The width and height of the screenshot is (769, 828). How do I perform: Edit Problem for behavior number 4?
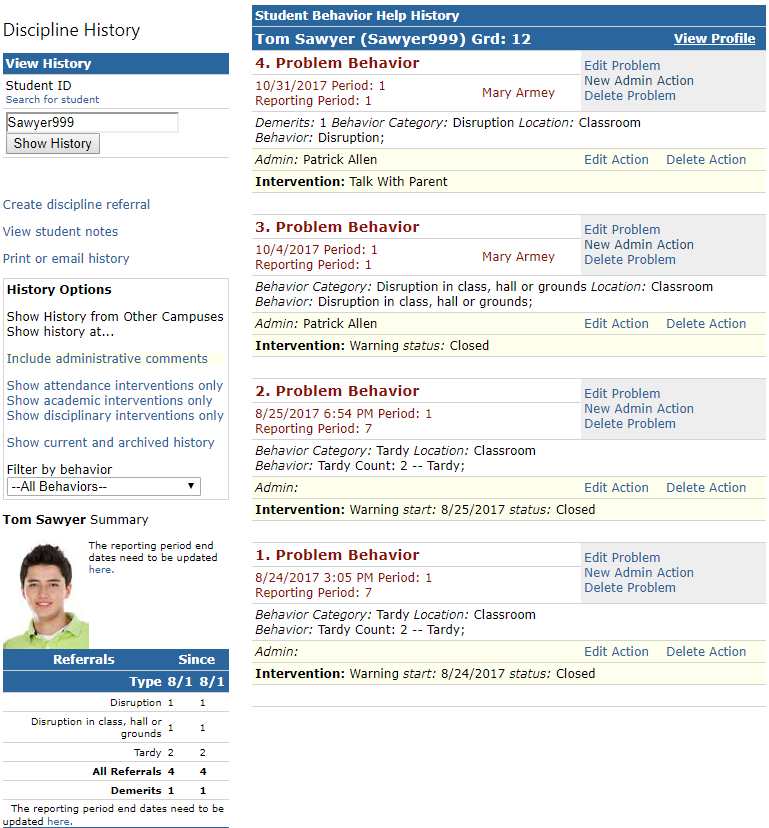click(x=622, y=65)
